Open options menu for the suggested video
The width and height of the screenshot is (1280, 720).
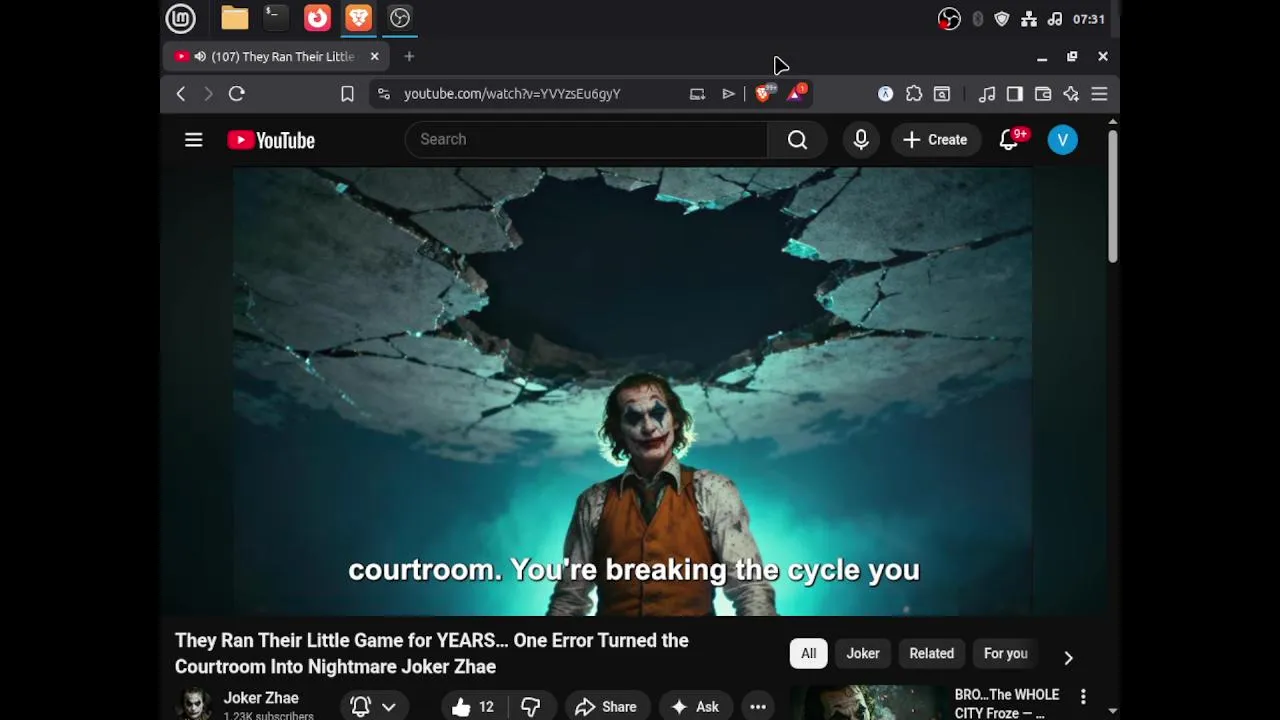1083,696
